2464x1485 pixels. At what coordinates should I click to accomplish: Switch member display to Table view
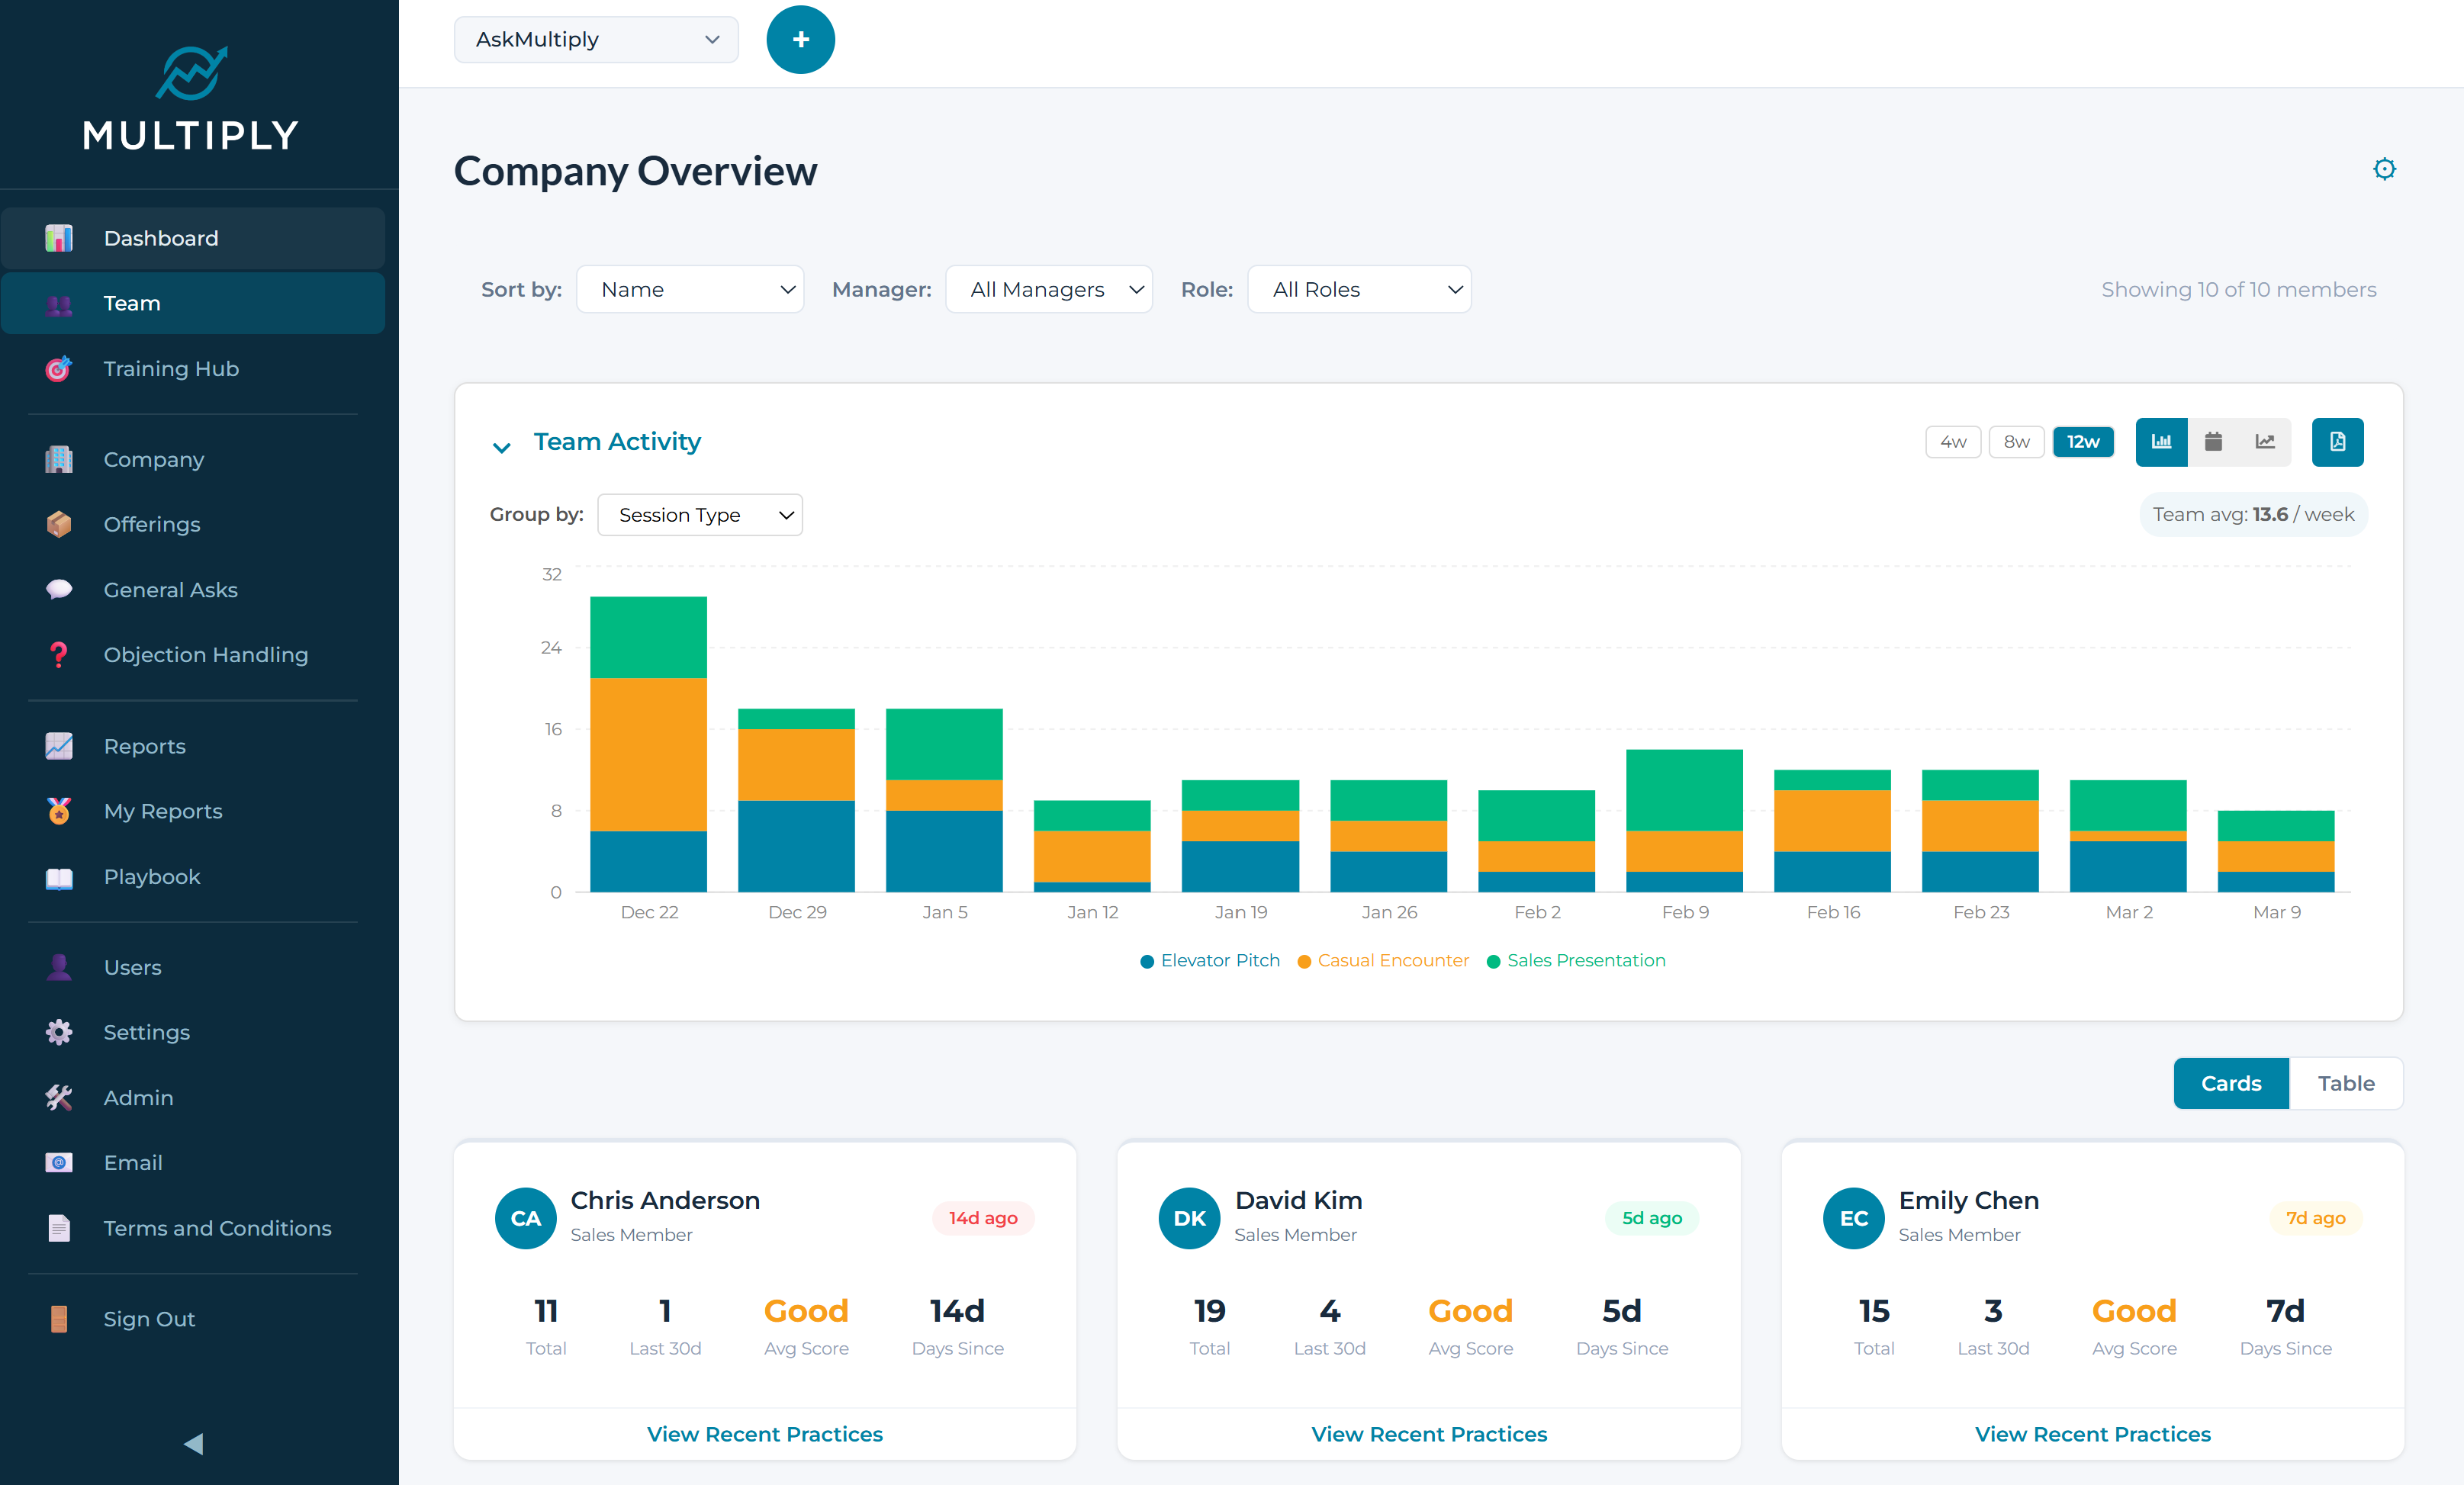pyautogui.click(x=2346, y=1083)
